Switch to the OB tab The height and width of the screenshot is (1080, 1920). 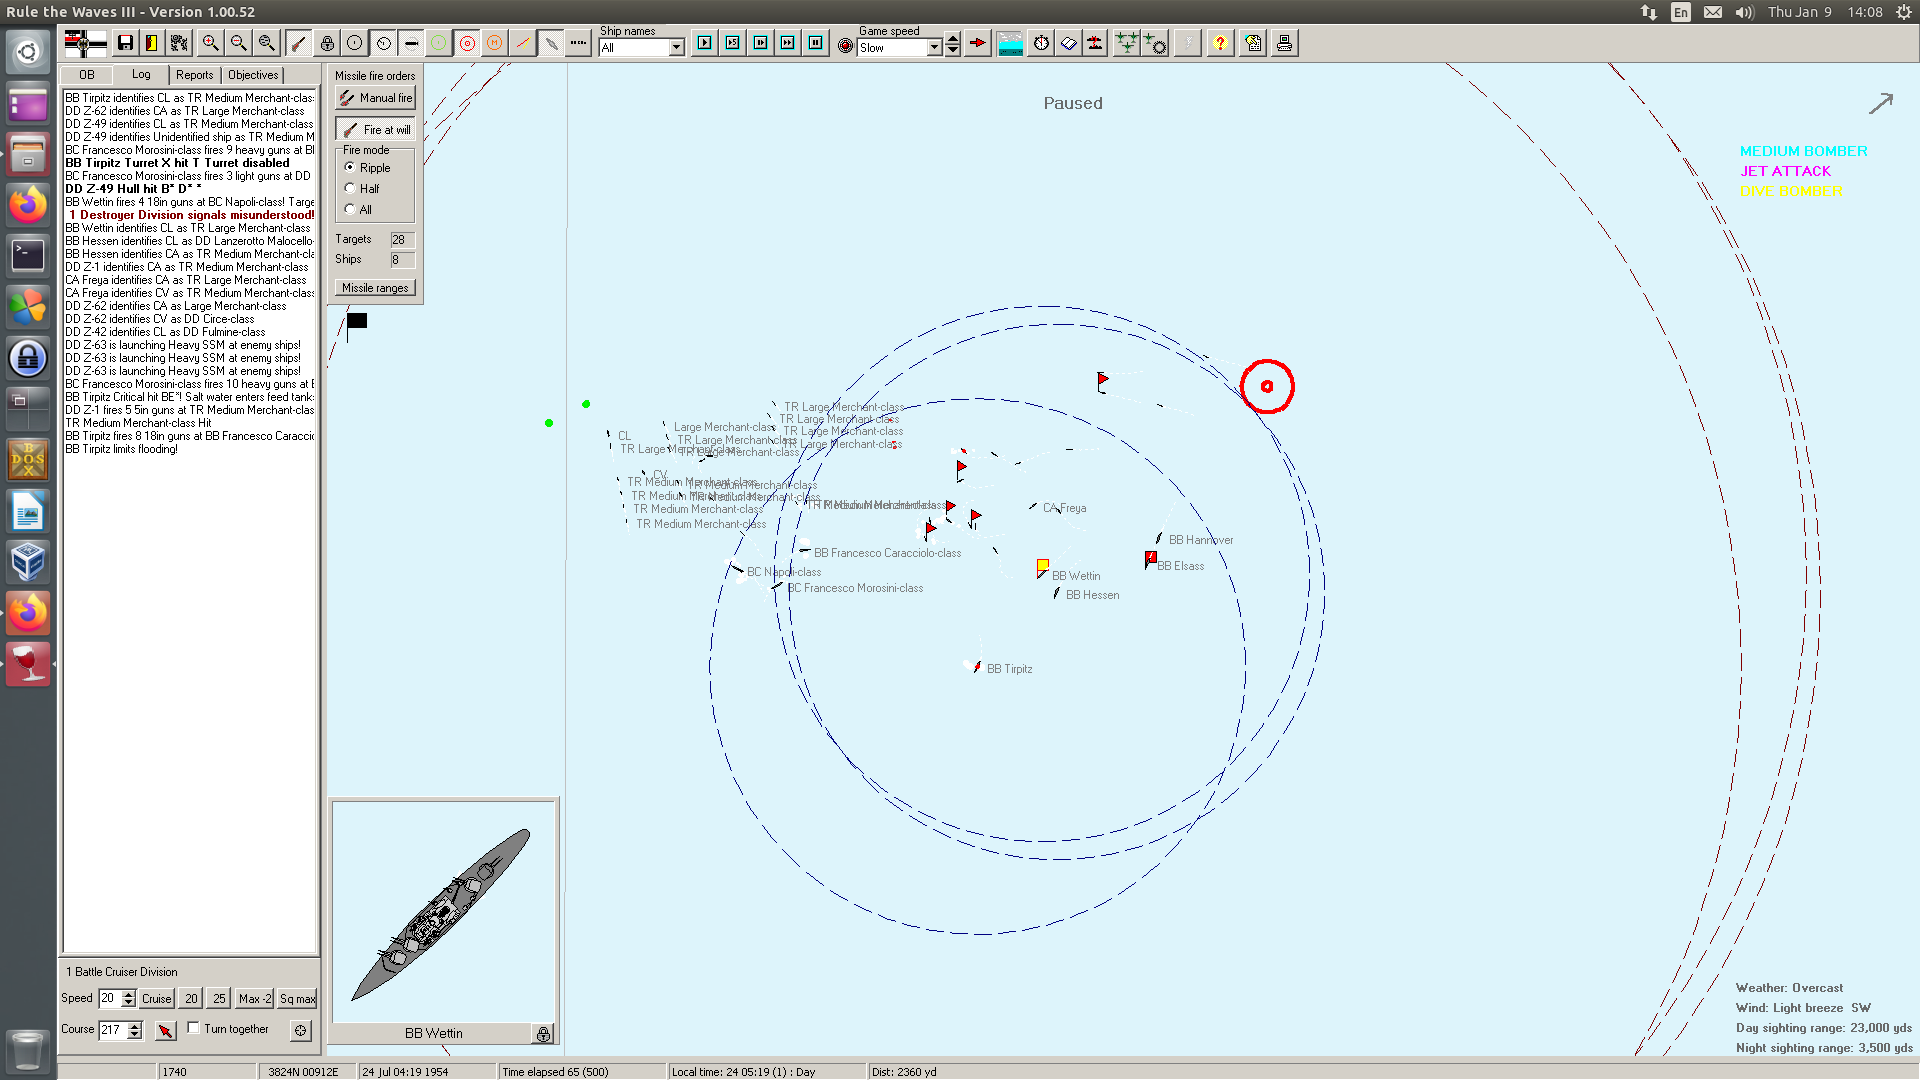tap(87, 75)
